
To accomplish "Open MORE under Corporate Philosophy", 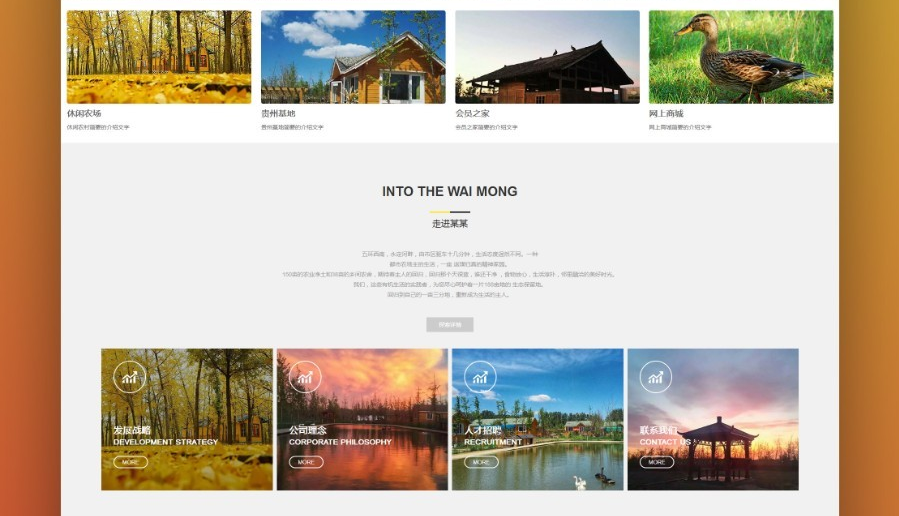I will click(x=306, y=462).
